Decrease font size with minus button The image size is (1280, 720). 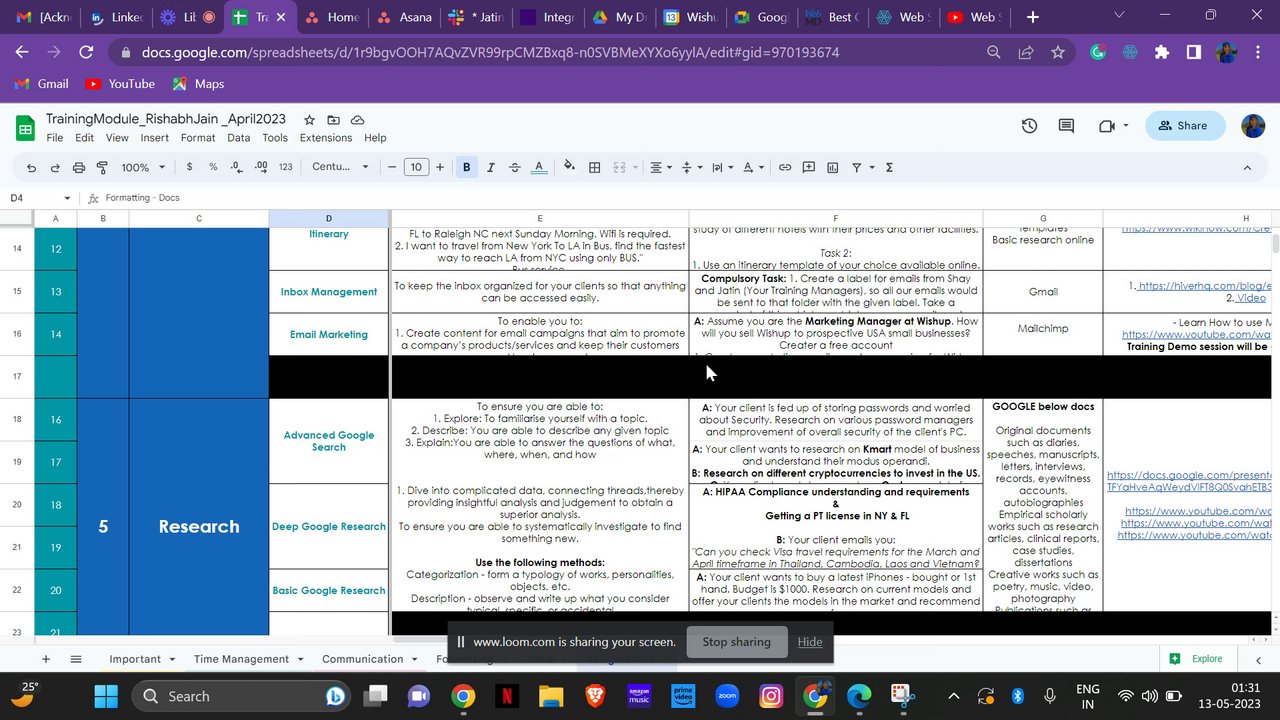click(x=392, y=167)
